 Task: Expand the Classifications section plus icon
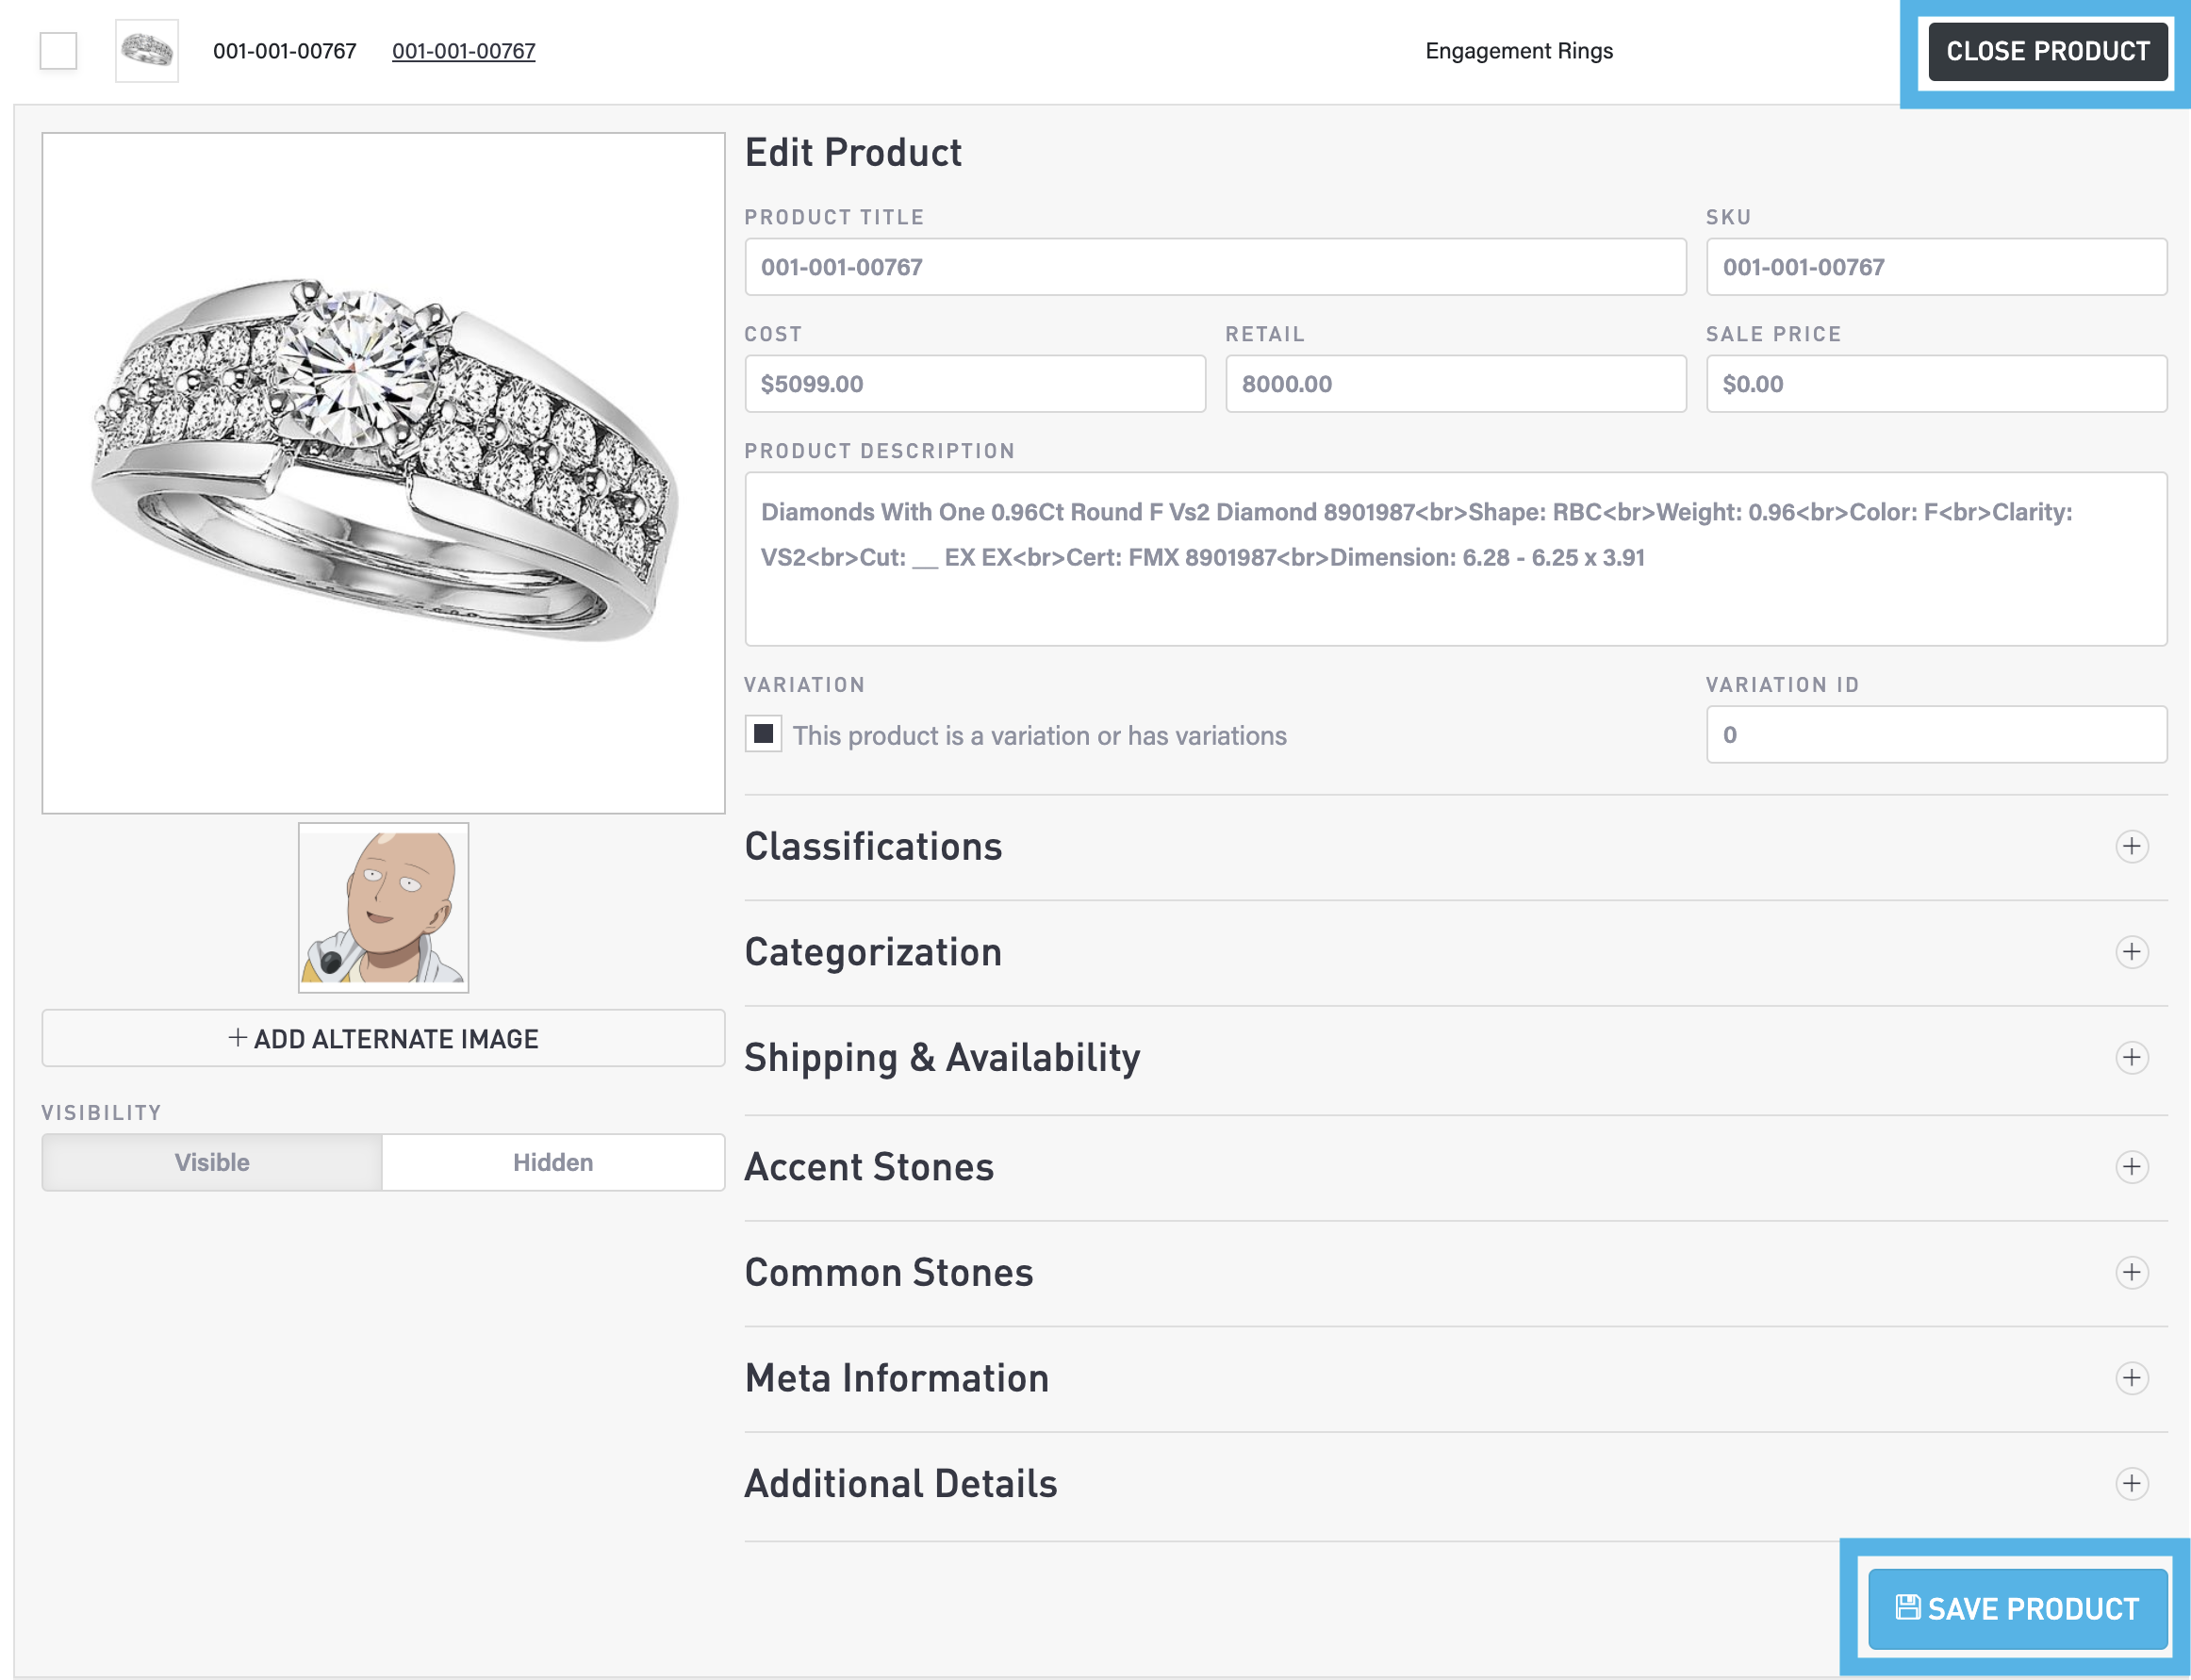coord(2131,846)
